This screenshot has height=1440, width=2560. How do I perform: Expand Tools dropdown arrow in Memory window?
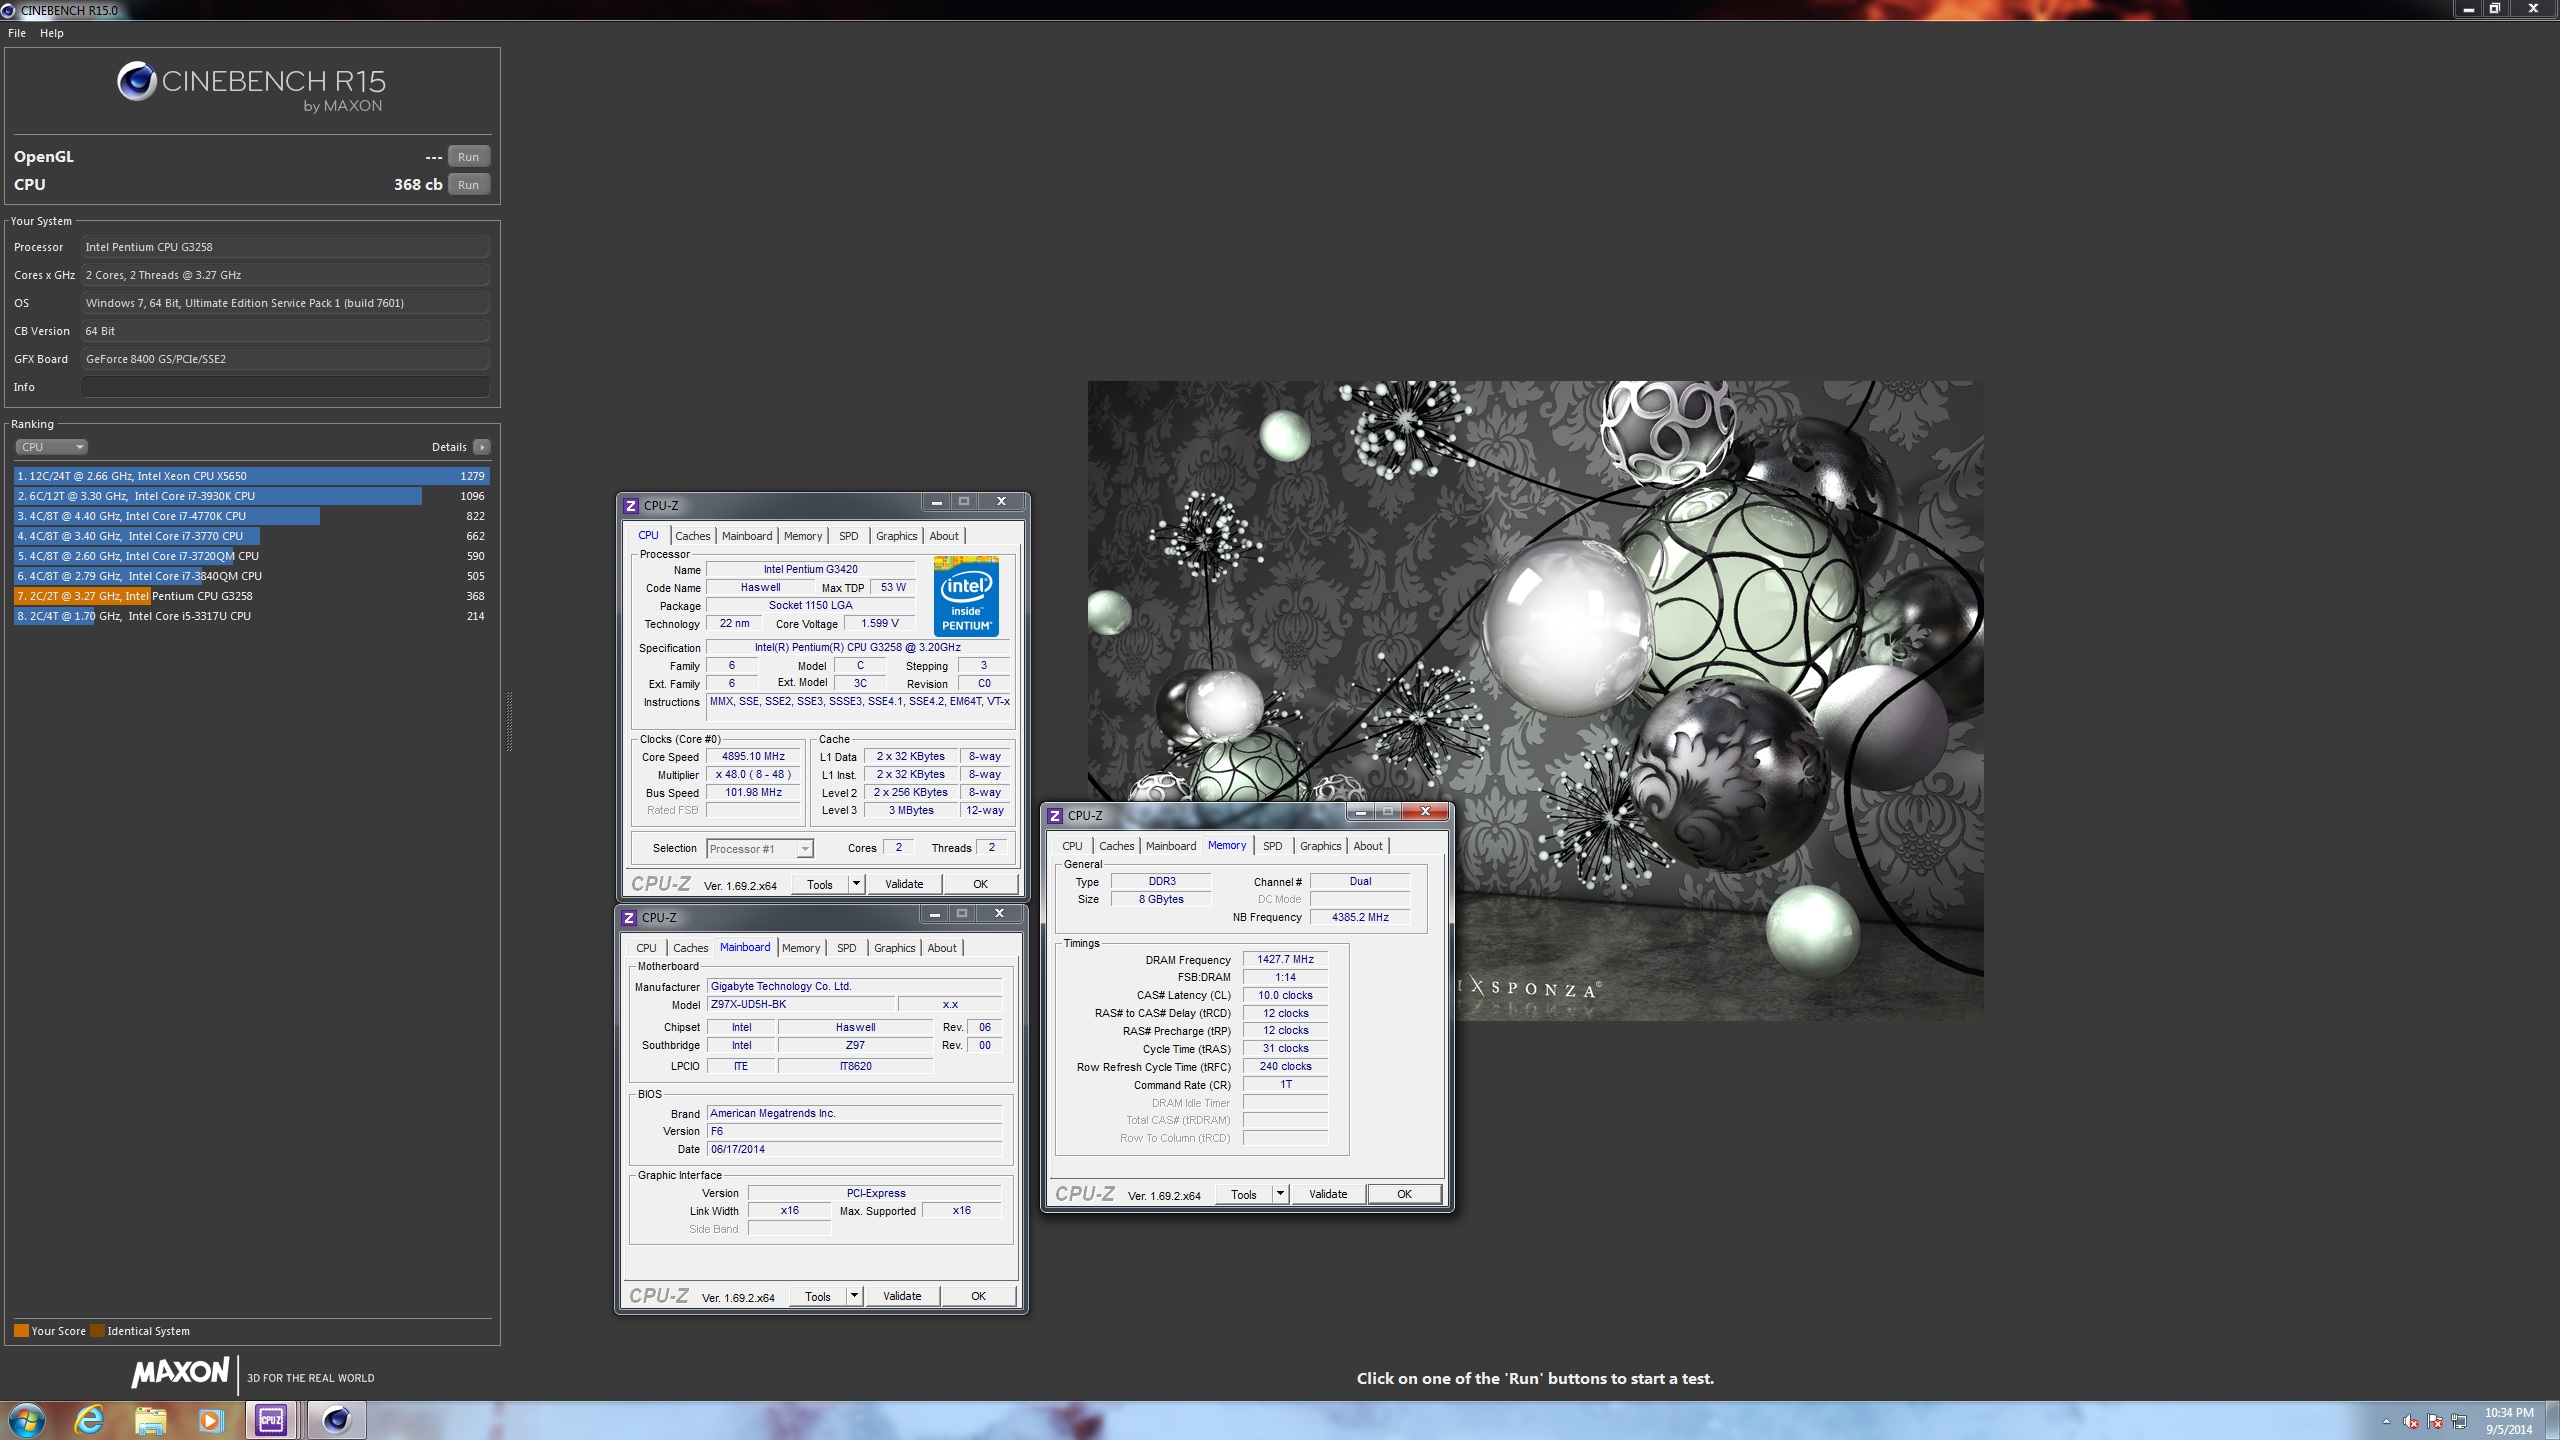(1280, 1194)
